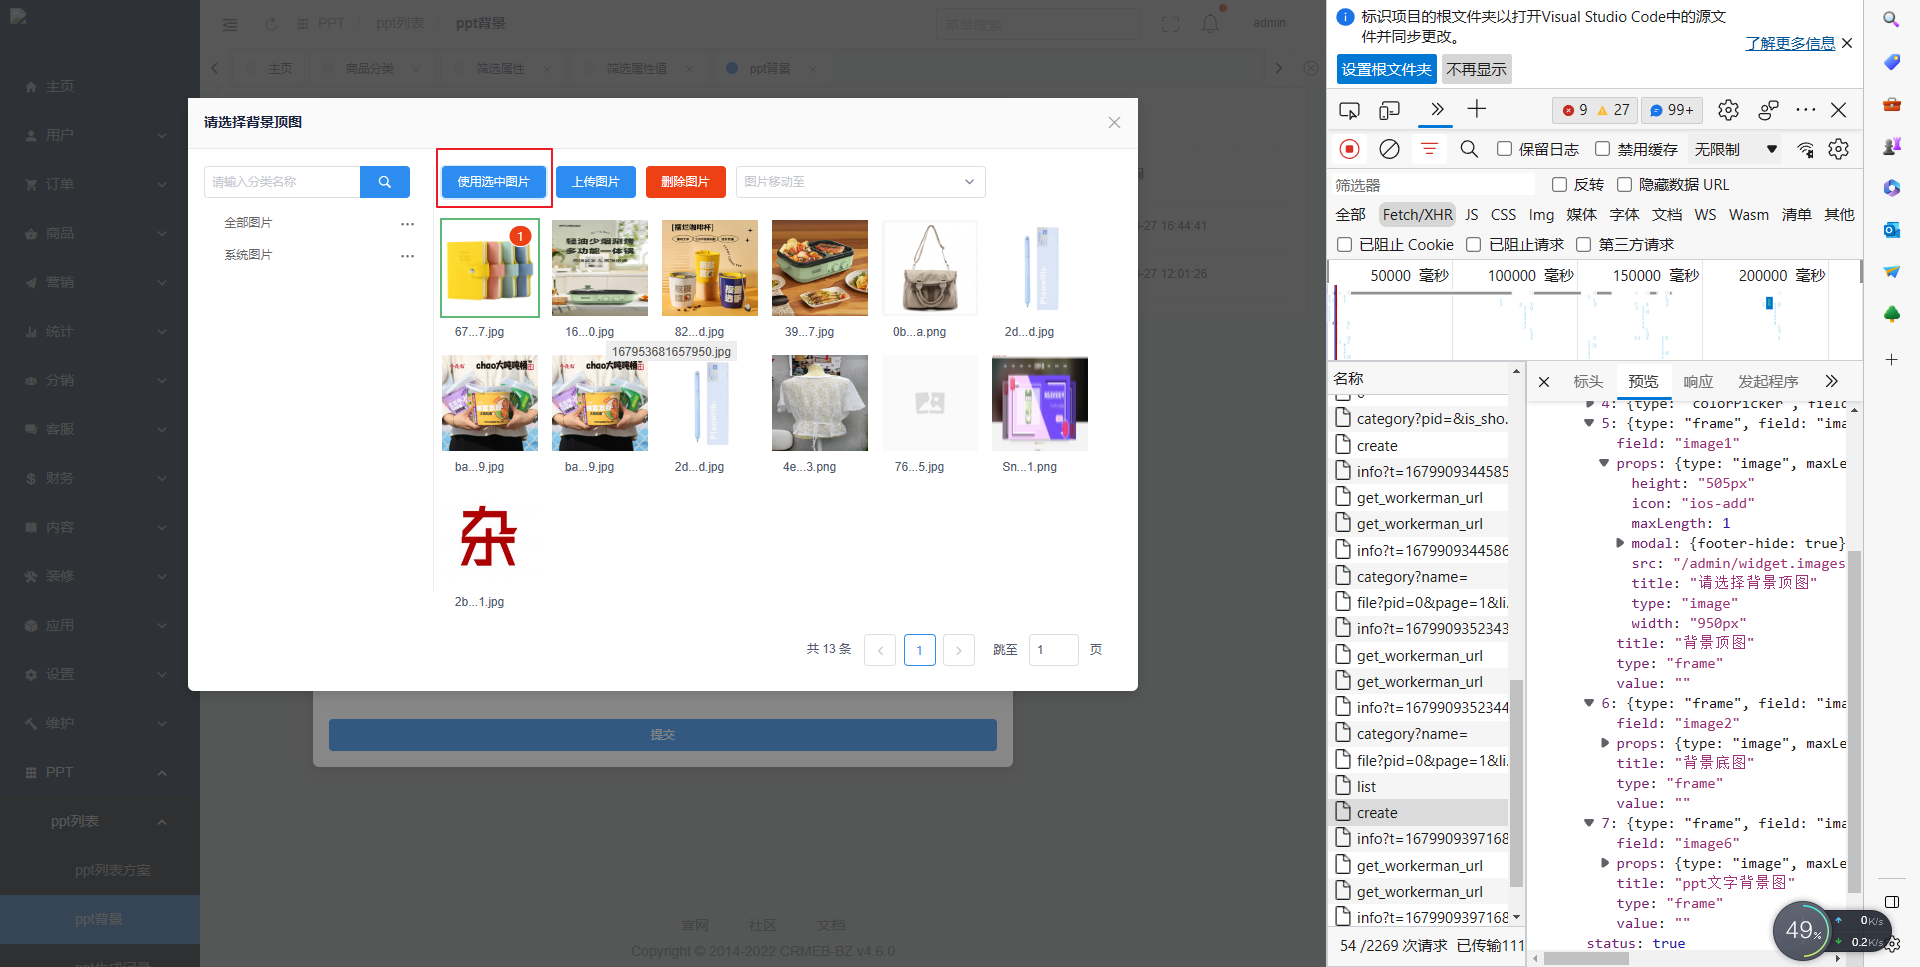This screenshot has width=1920, height=967.
Task: Close the 请选择背景顶图 dialog
Action: click(x=1114, y=122)
